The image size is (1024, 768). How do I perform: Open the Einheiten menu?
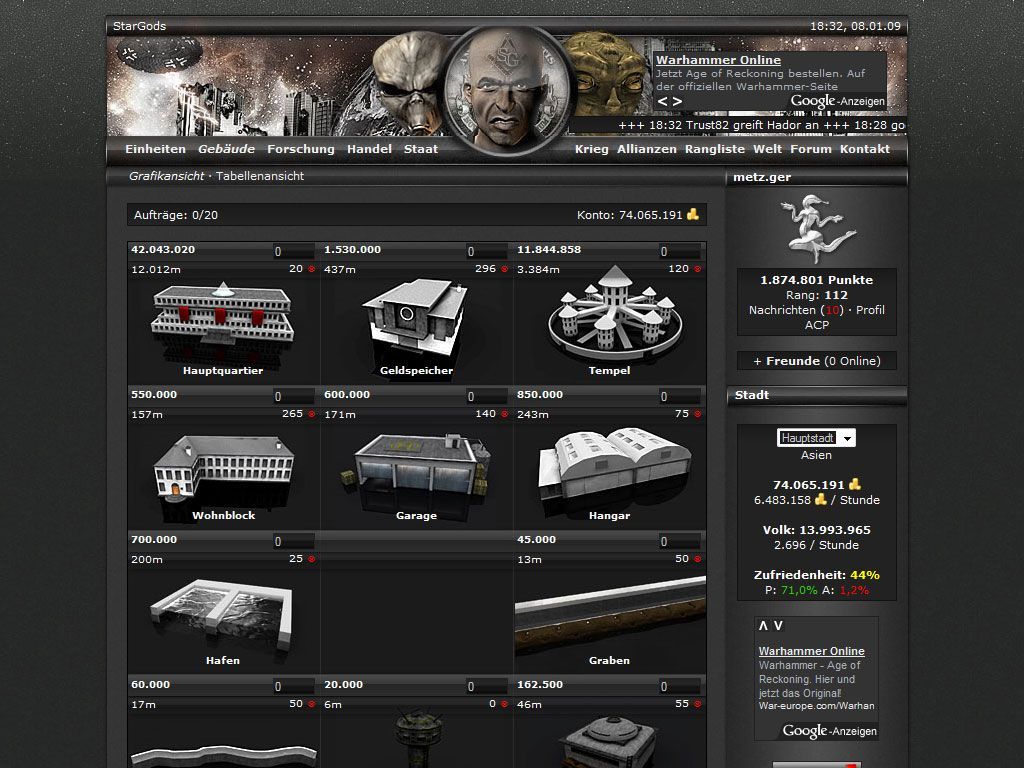[x=155, y=149]
